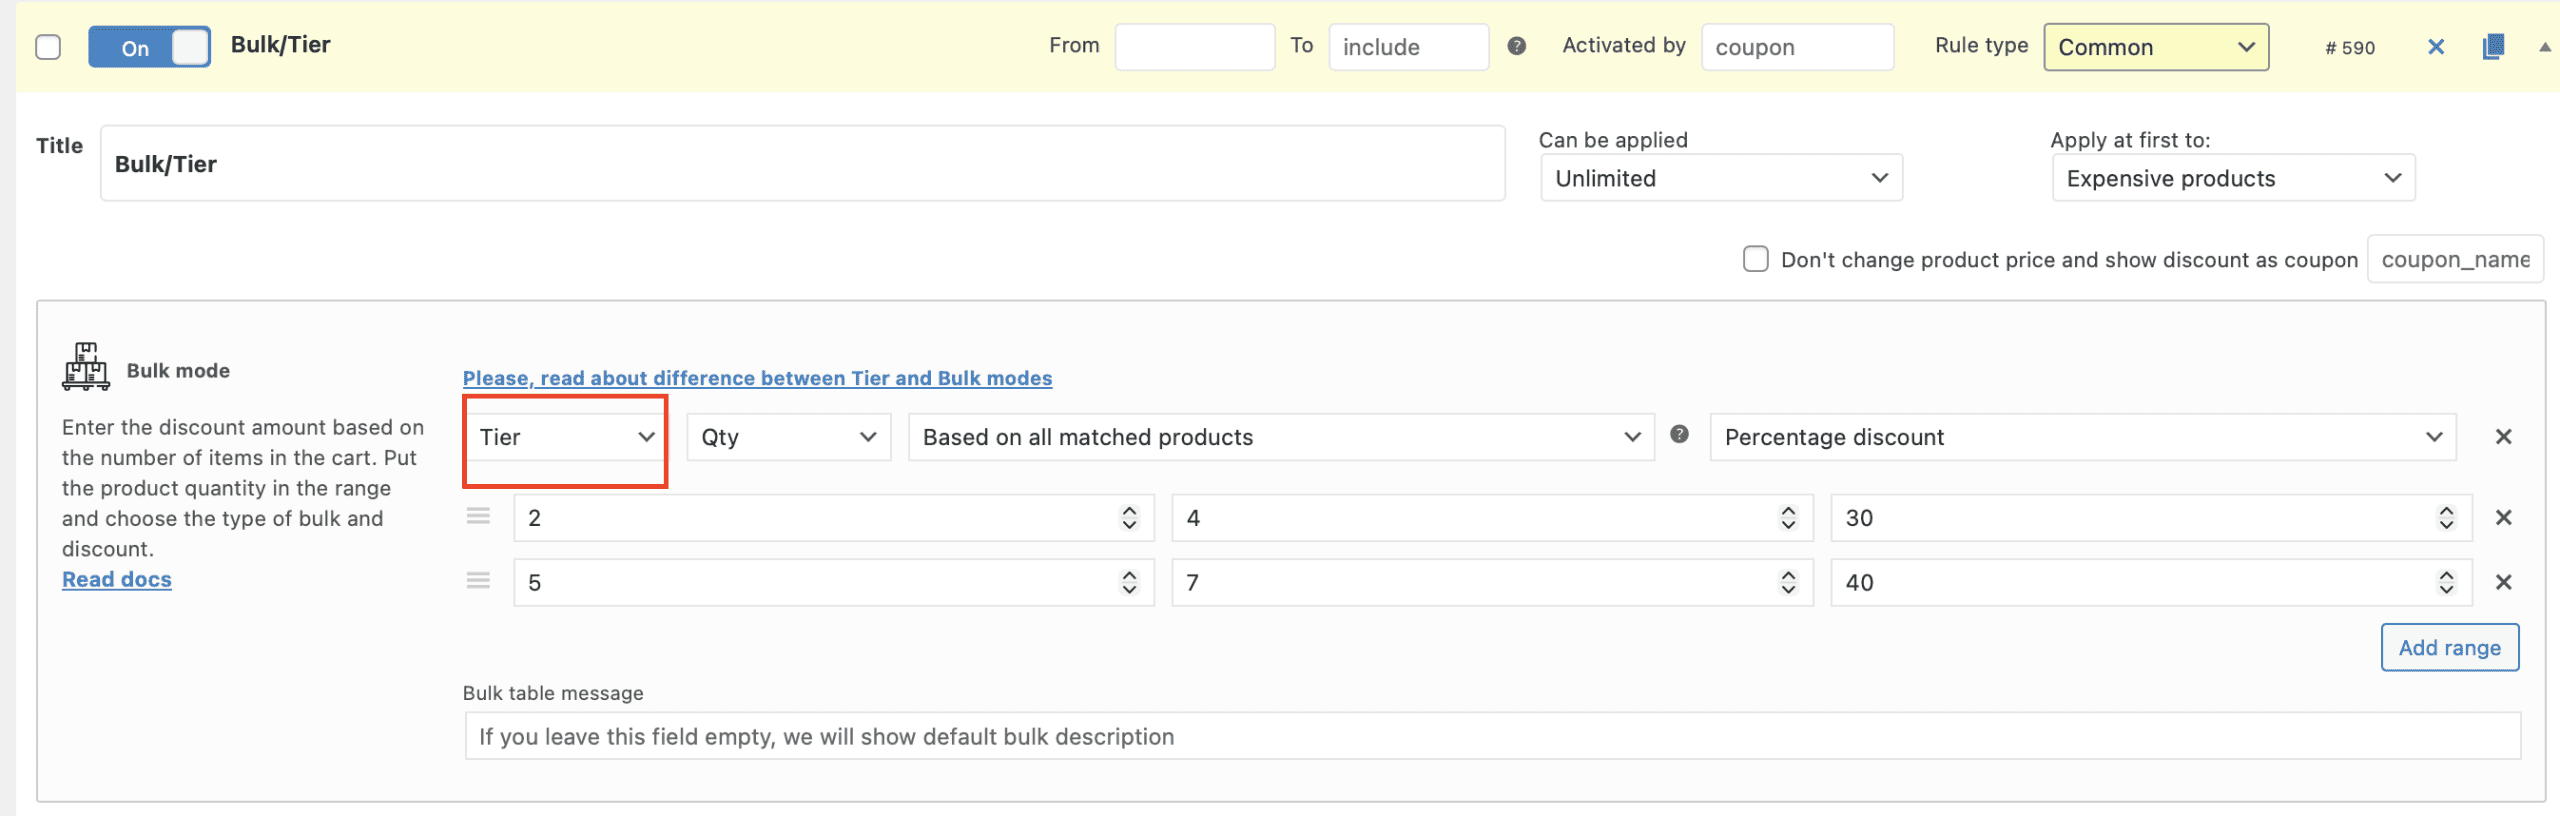Collapse the rule with the top-right triangle
This screenshot has height=816, width=2560.
click(2544, 47)
